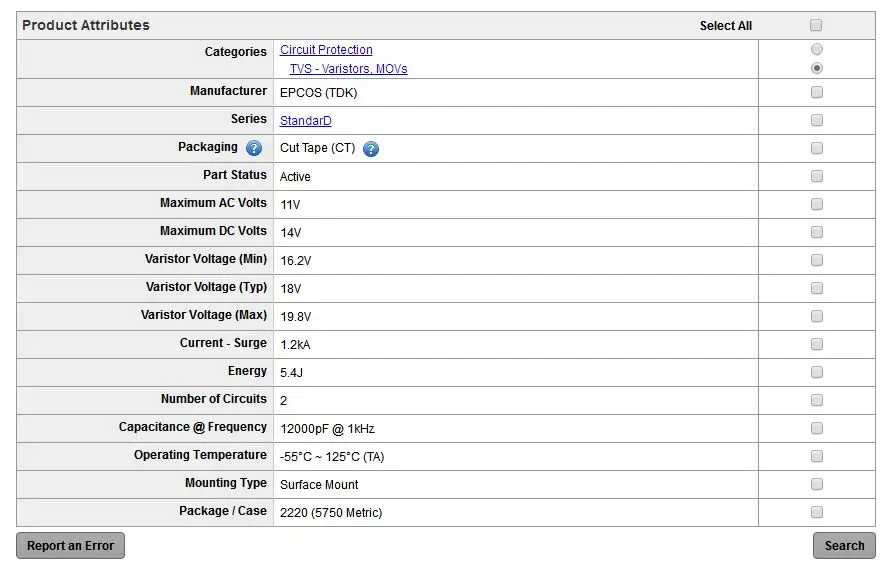Select the Circuit Protection radio button
The height and width of the screenshot is (578, 892).
(x=817, y=49)
